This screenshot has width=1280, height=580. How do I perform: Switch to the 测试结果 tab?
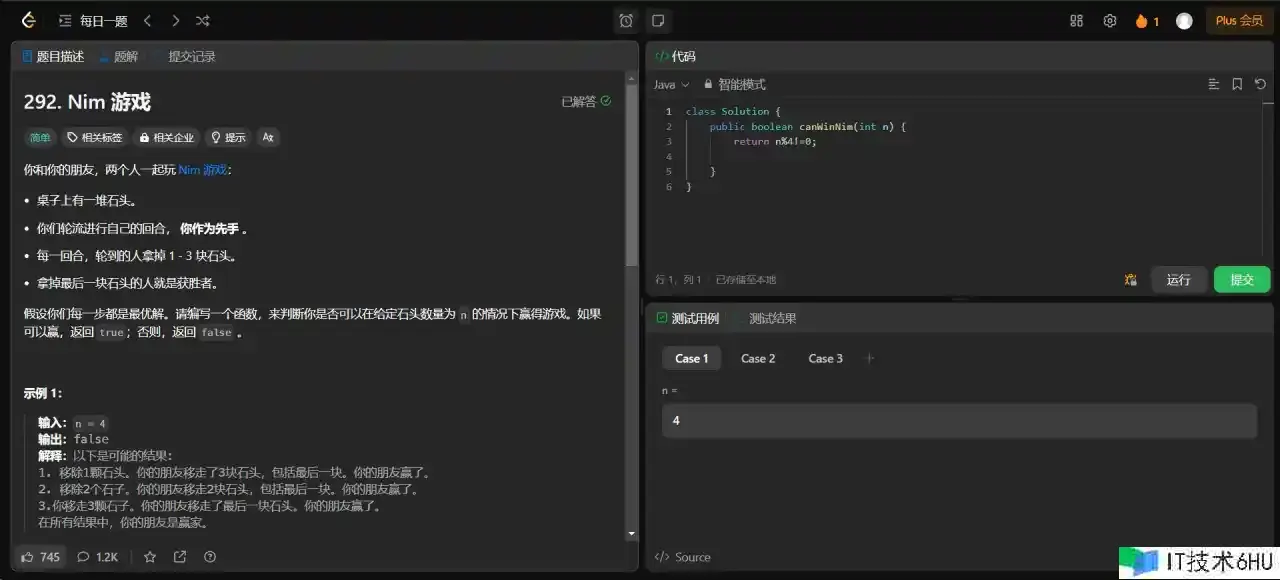click(772, 319)
